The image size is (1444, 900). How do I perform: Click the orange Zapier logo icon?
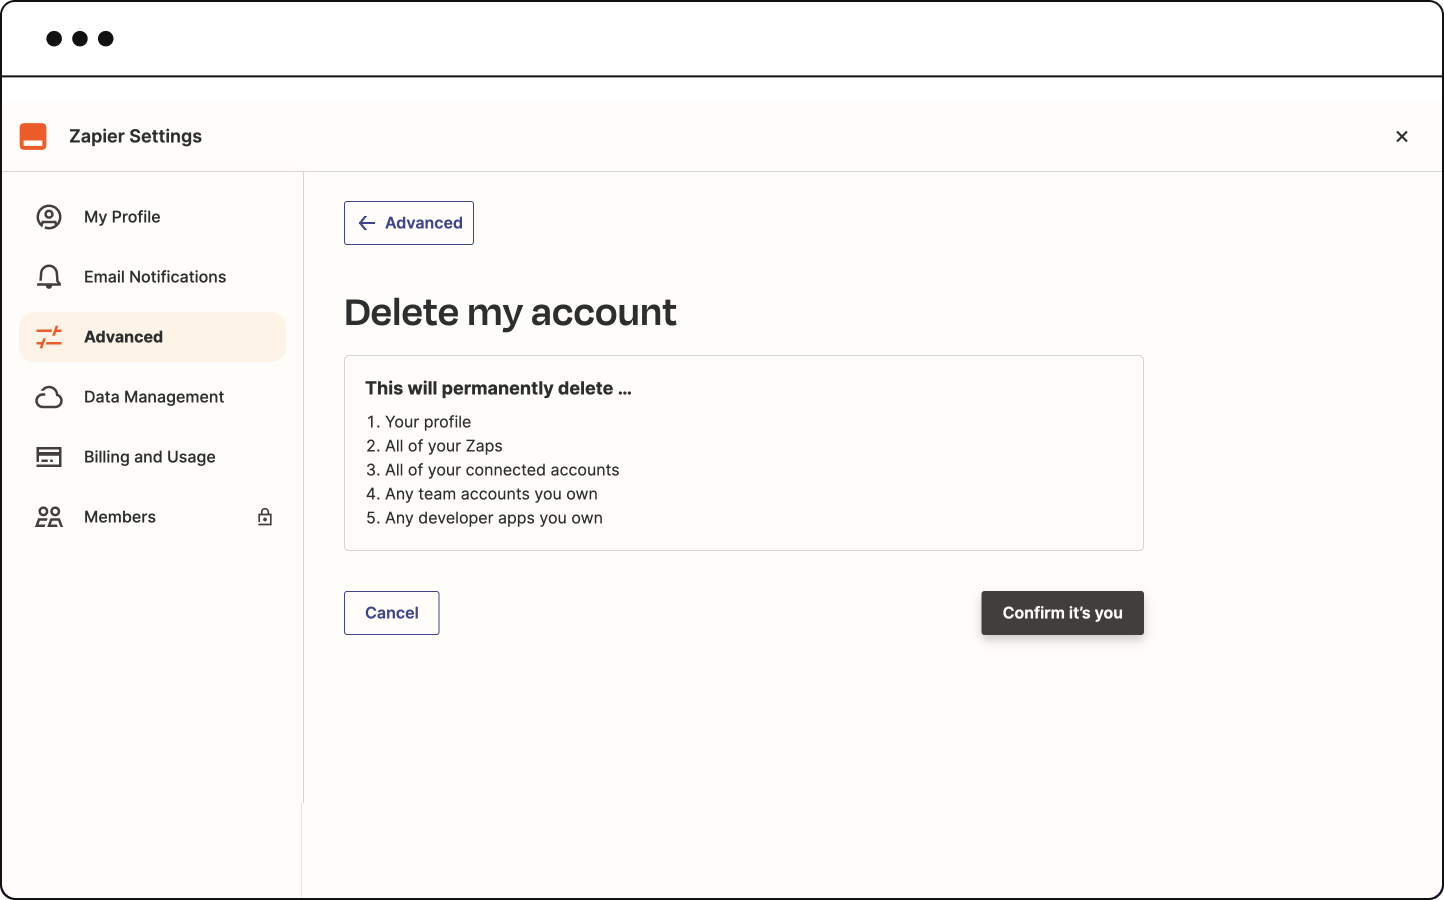(33, 137)
